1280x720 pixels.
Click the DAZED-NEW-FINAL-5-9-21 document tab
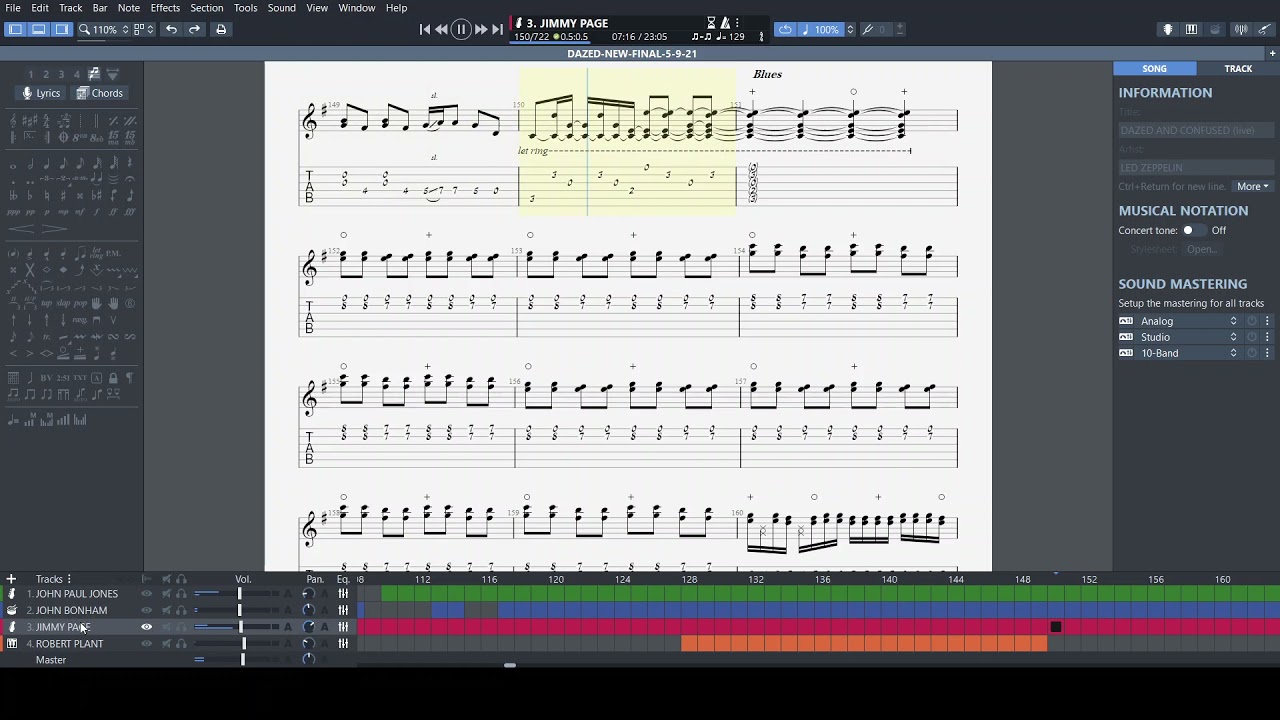632,54
